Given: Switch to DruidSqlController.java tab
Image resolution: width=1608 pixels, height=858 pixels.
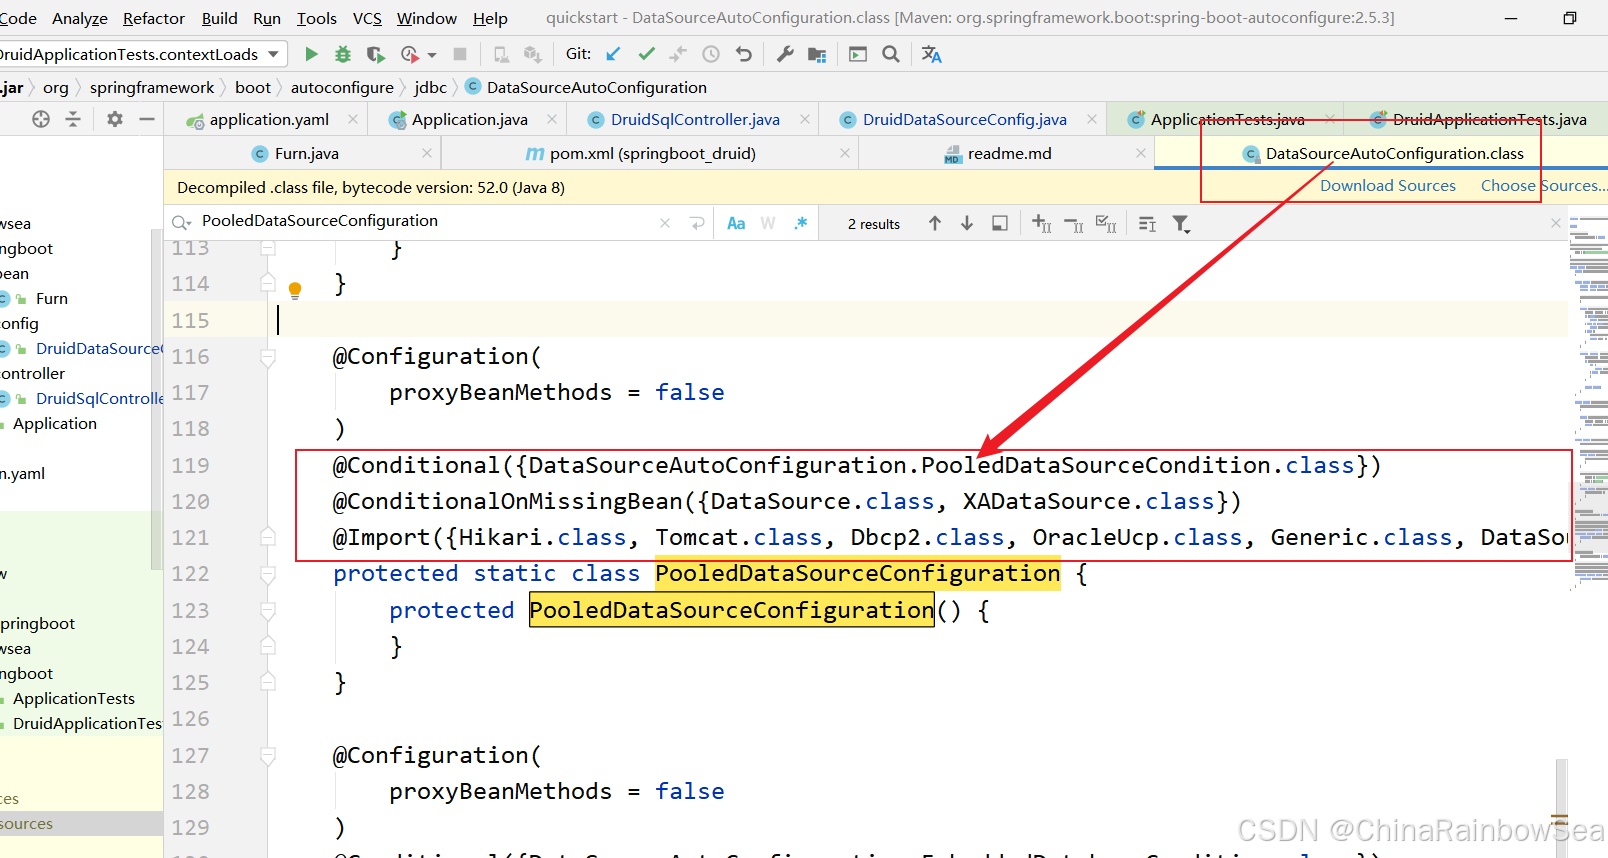Looking at the screenshot, I should click(694, 120).
